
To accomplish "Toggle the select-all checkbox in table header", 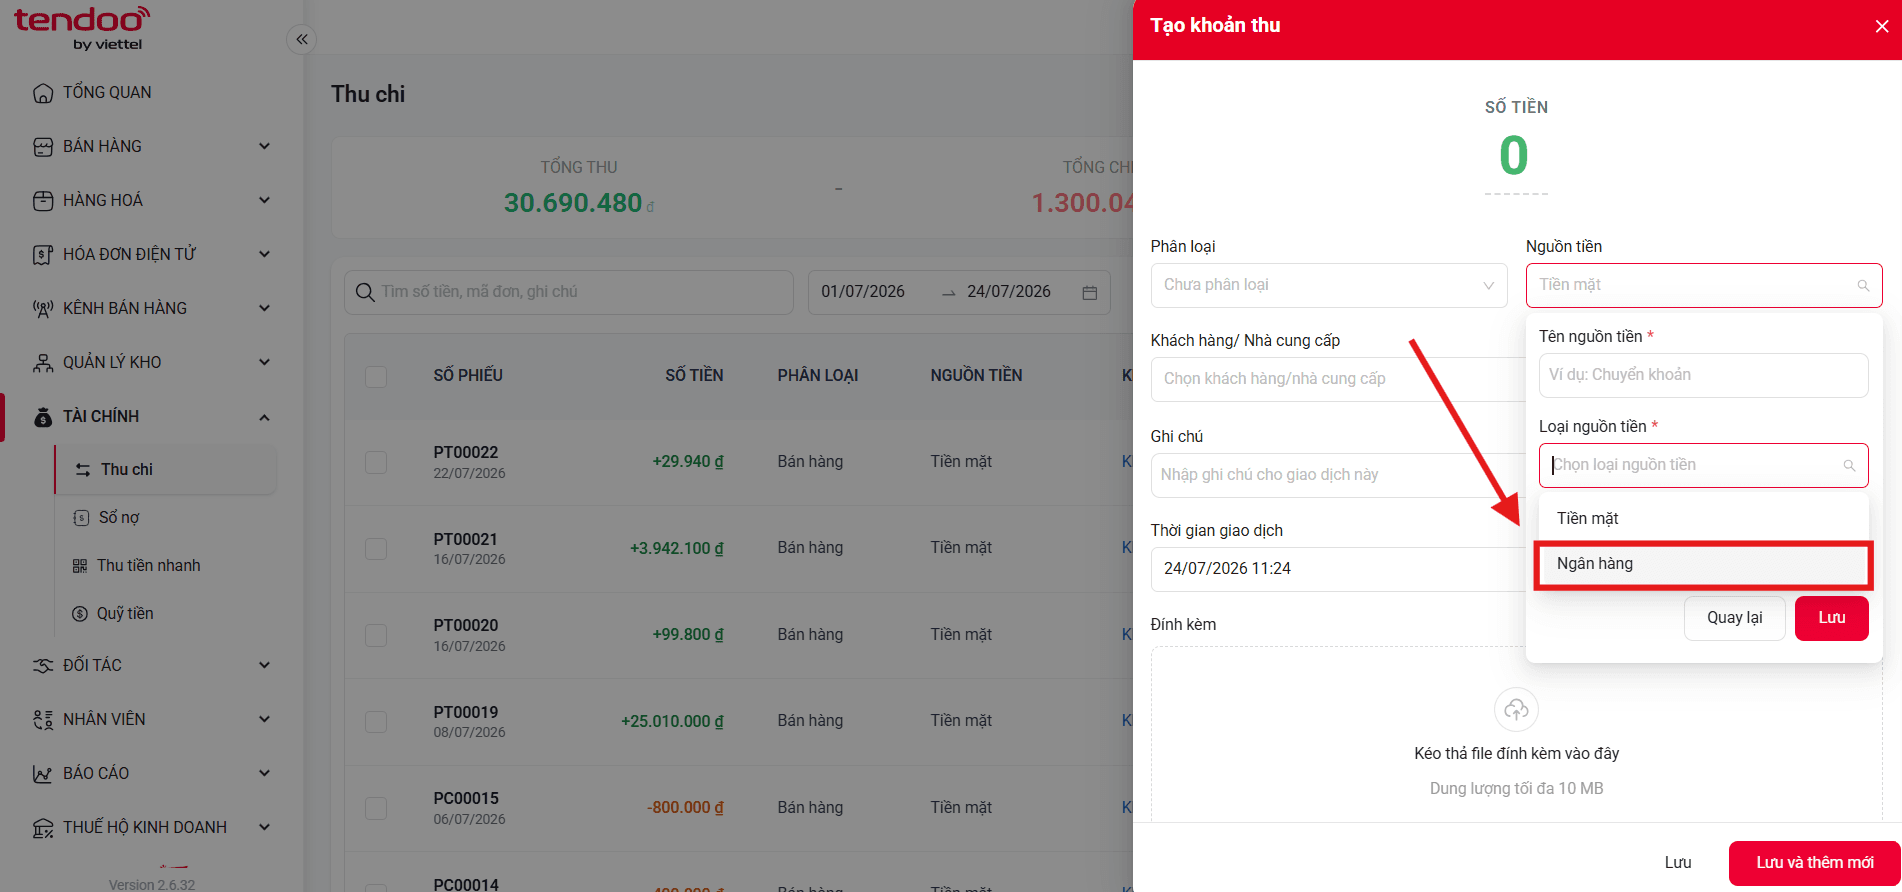I will 376,376.
